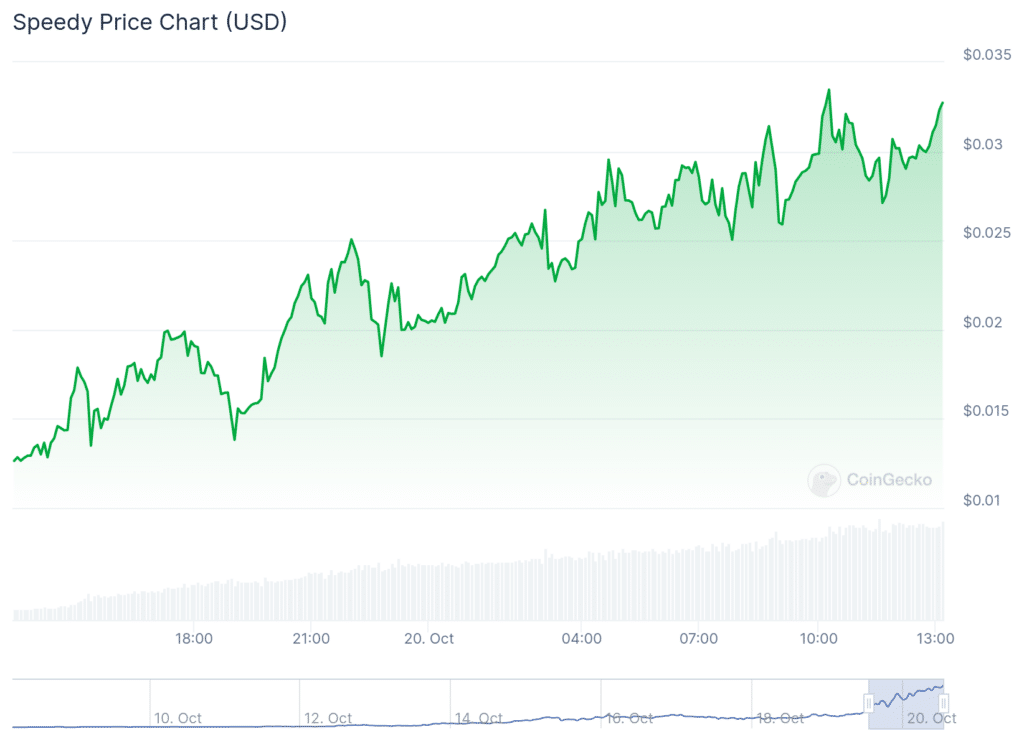Click the 18. Oct label in the navigator
The height and width of the screenshot is (747, 1024).
pyautogui.click(x=779, y=718)
